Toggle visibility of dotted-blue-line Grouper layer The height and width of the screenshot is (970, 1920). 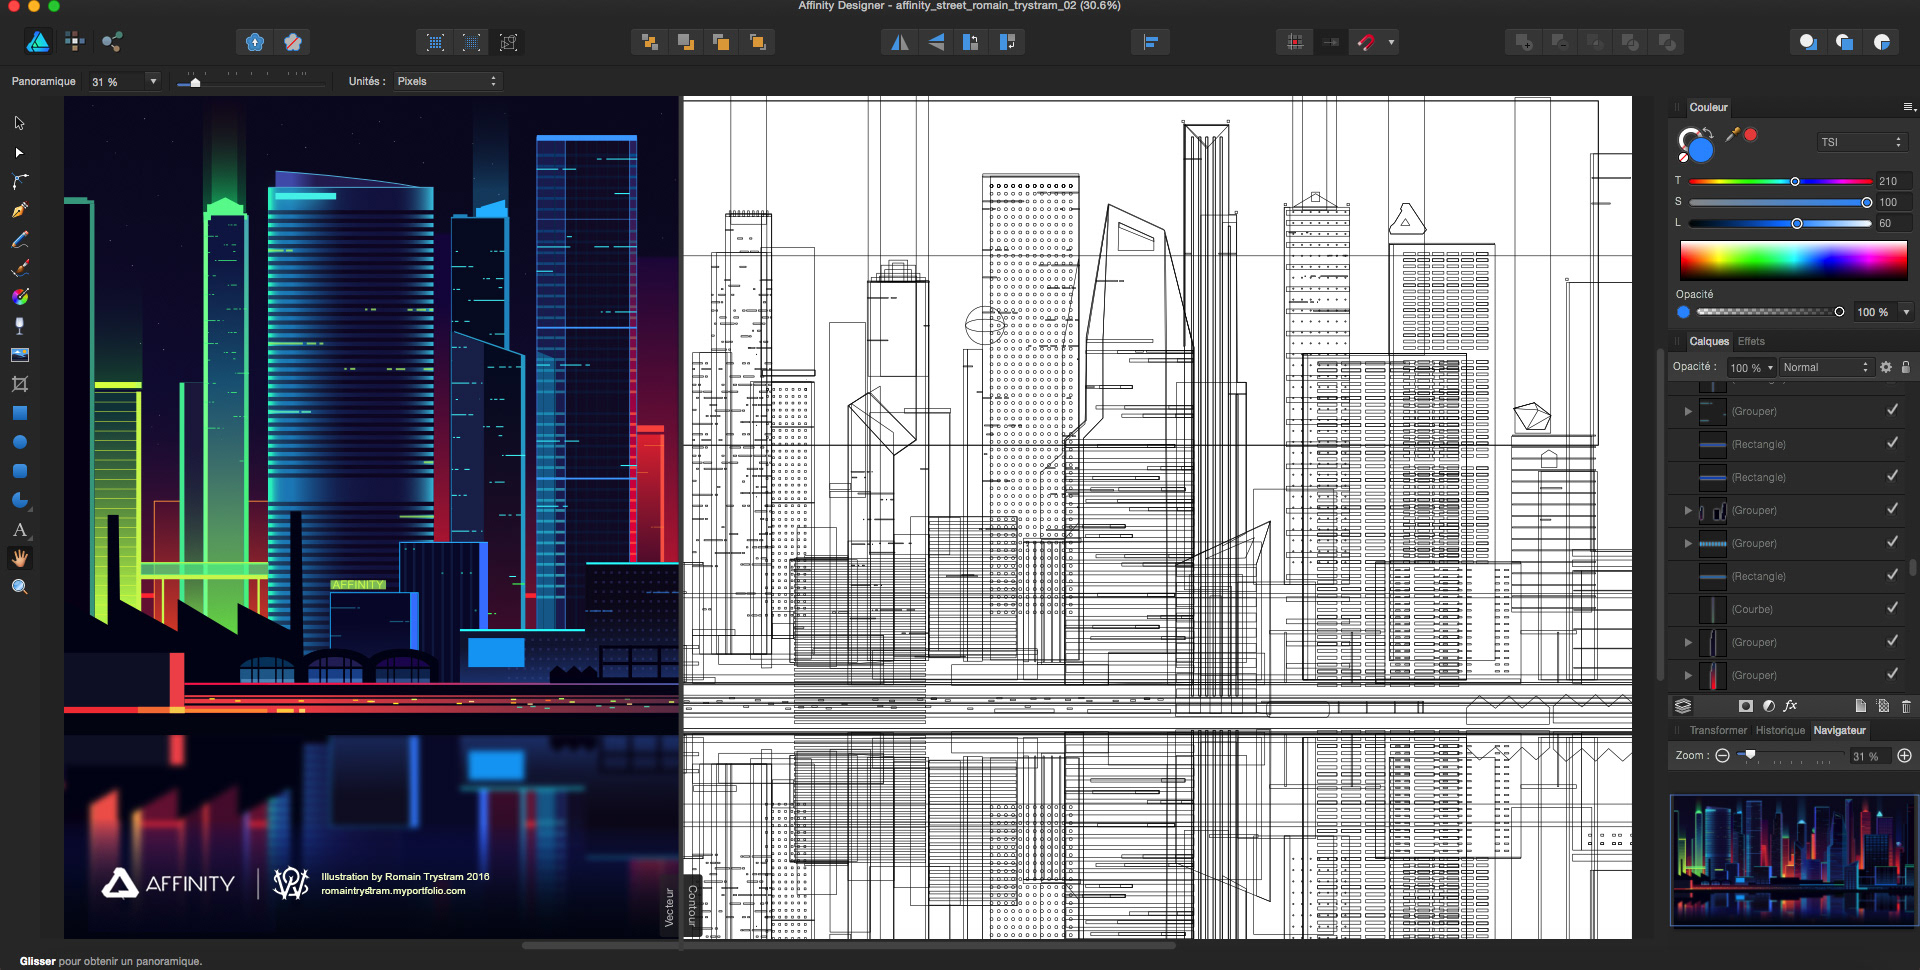[1892, 542]
